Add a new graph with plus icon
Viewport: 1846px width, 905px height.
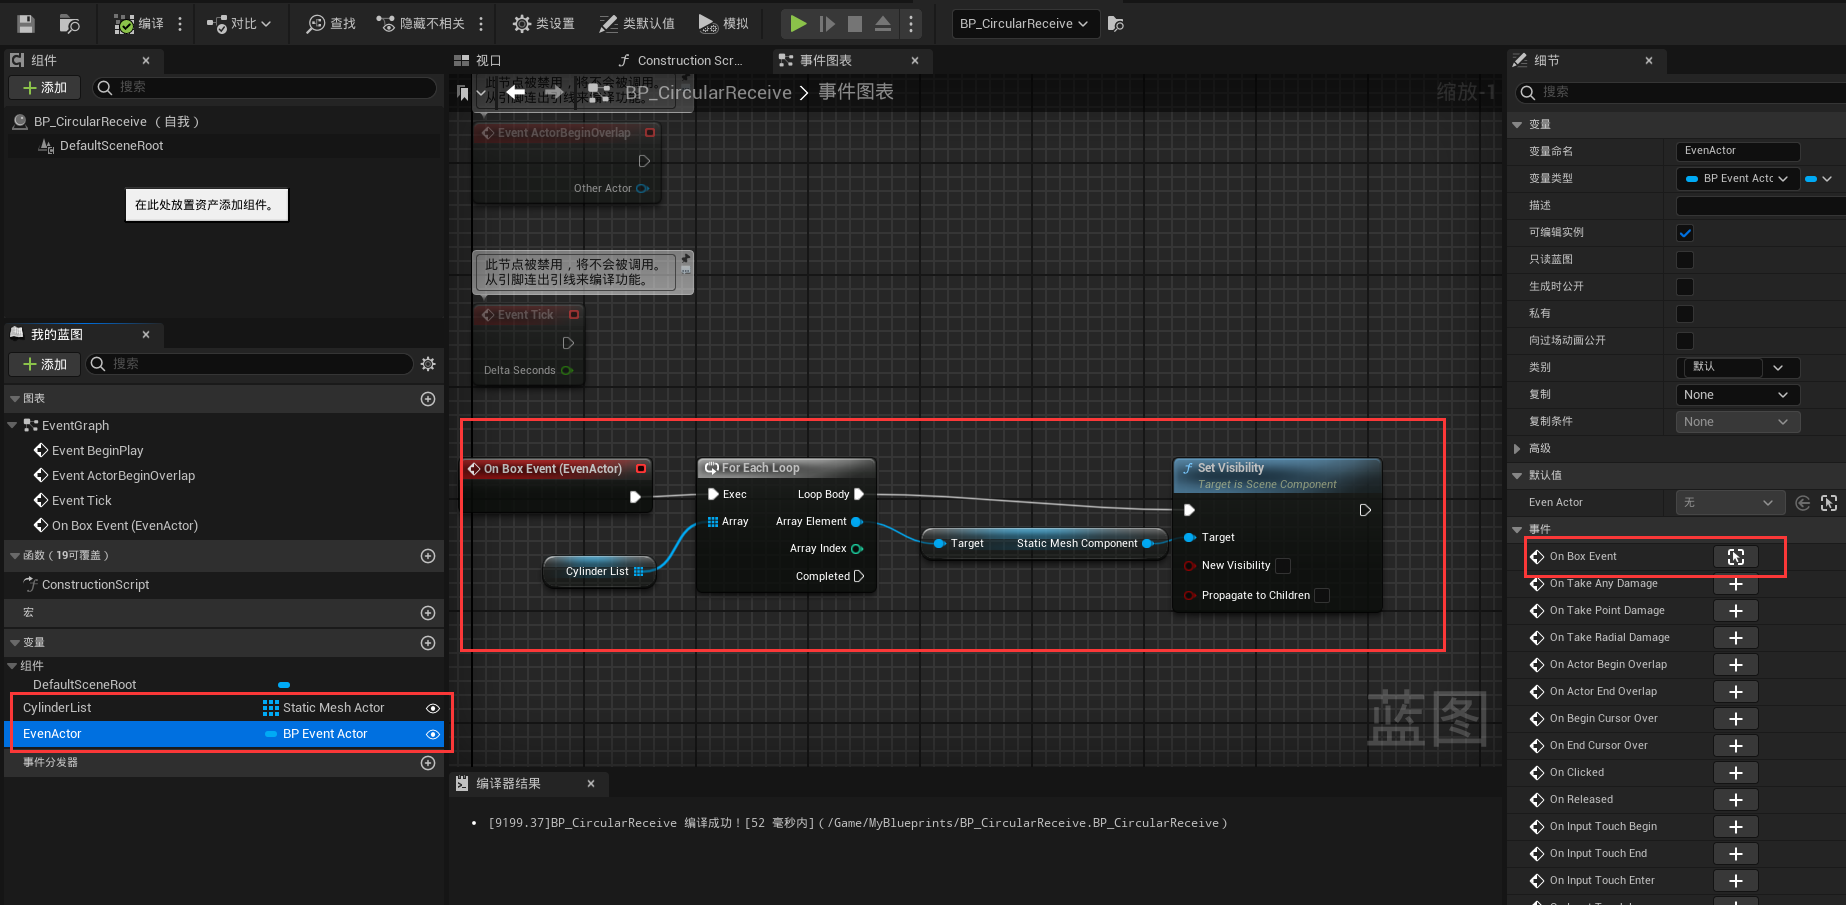coord(428,399)
